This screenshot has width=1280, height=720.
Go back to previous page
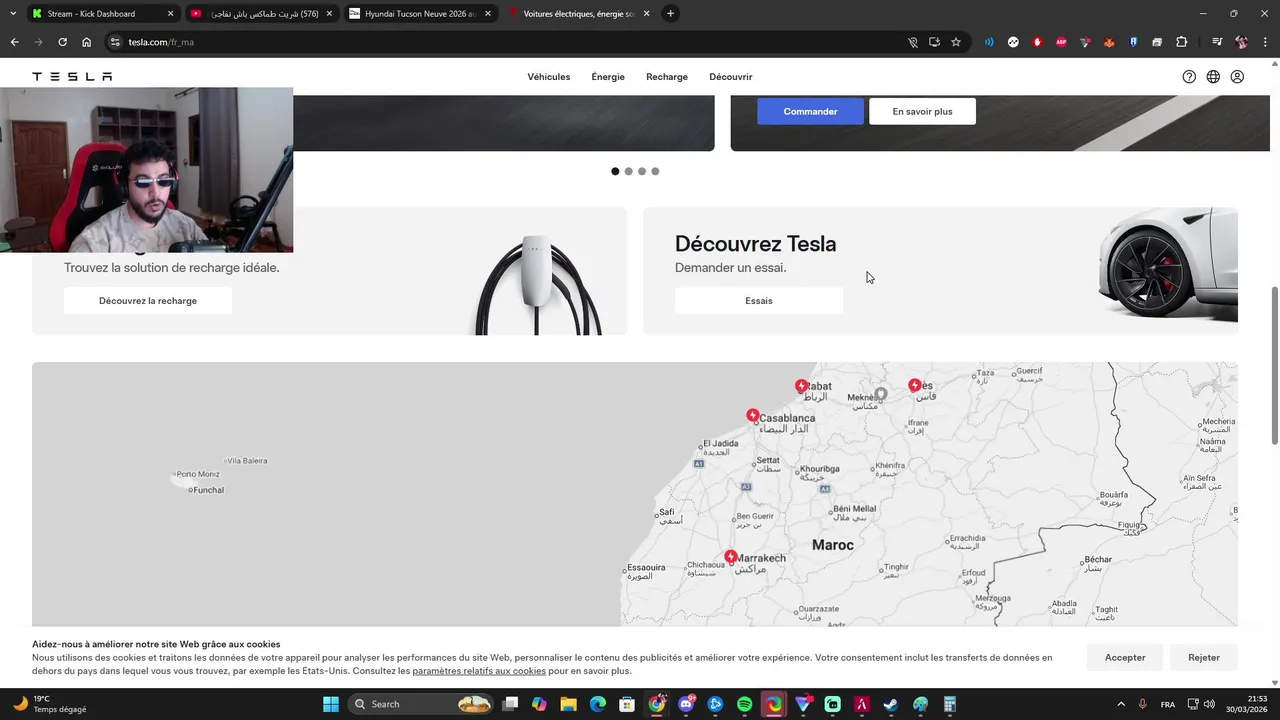tap(14, 42)
